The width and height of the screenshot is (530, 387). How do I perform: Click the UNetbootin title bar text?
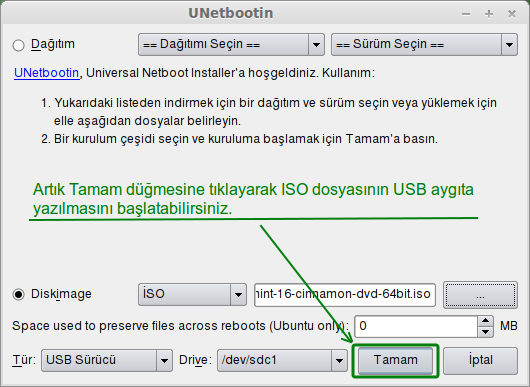tap(231, 14)
